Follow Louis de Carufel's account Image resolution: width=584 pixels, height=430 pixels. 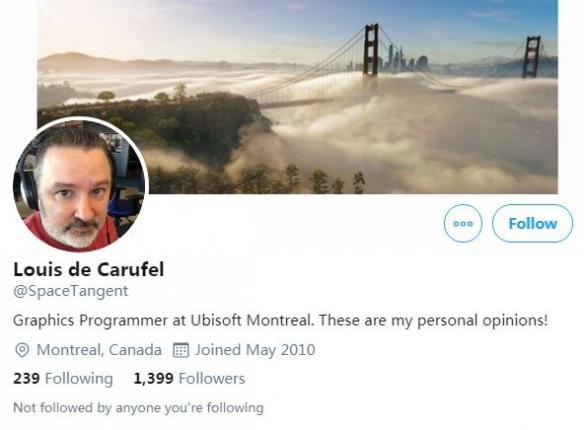(x=532, y=223)
